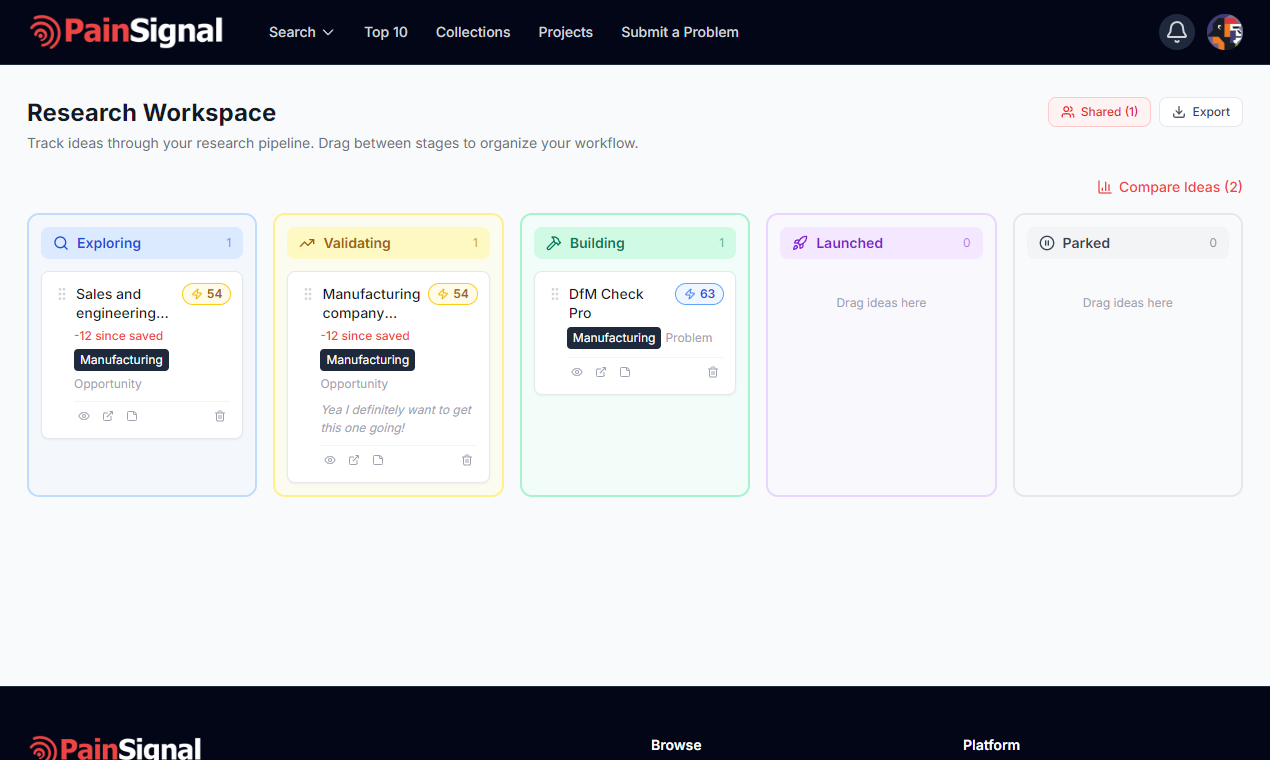Click Manufacturing tag on Sales and engineering card
The height and width of the screenshot is (760, 1270).
coord(121,360)
